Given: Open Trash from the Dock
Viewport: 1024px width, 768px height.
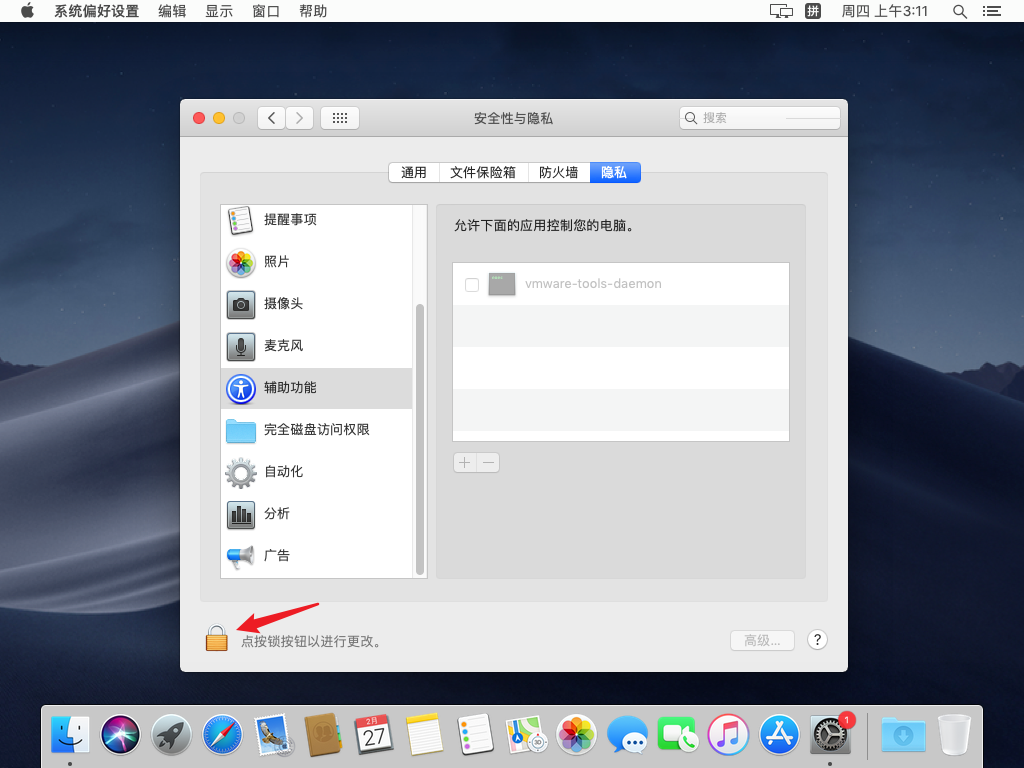Looking at the screenshot, I should tap(954, 735).
